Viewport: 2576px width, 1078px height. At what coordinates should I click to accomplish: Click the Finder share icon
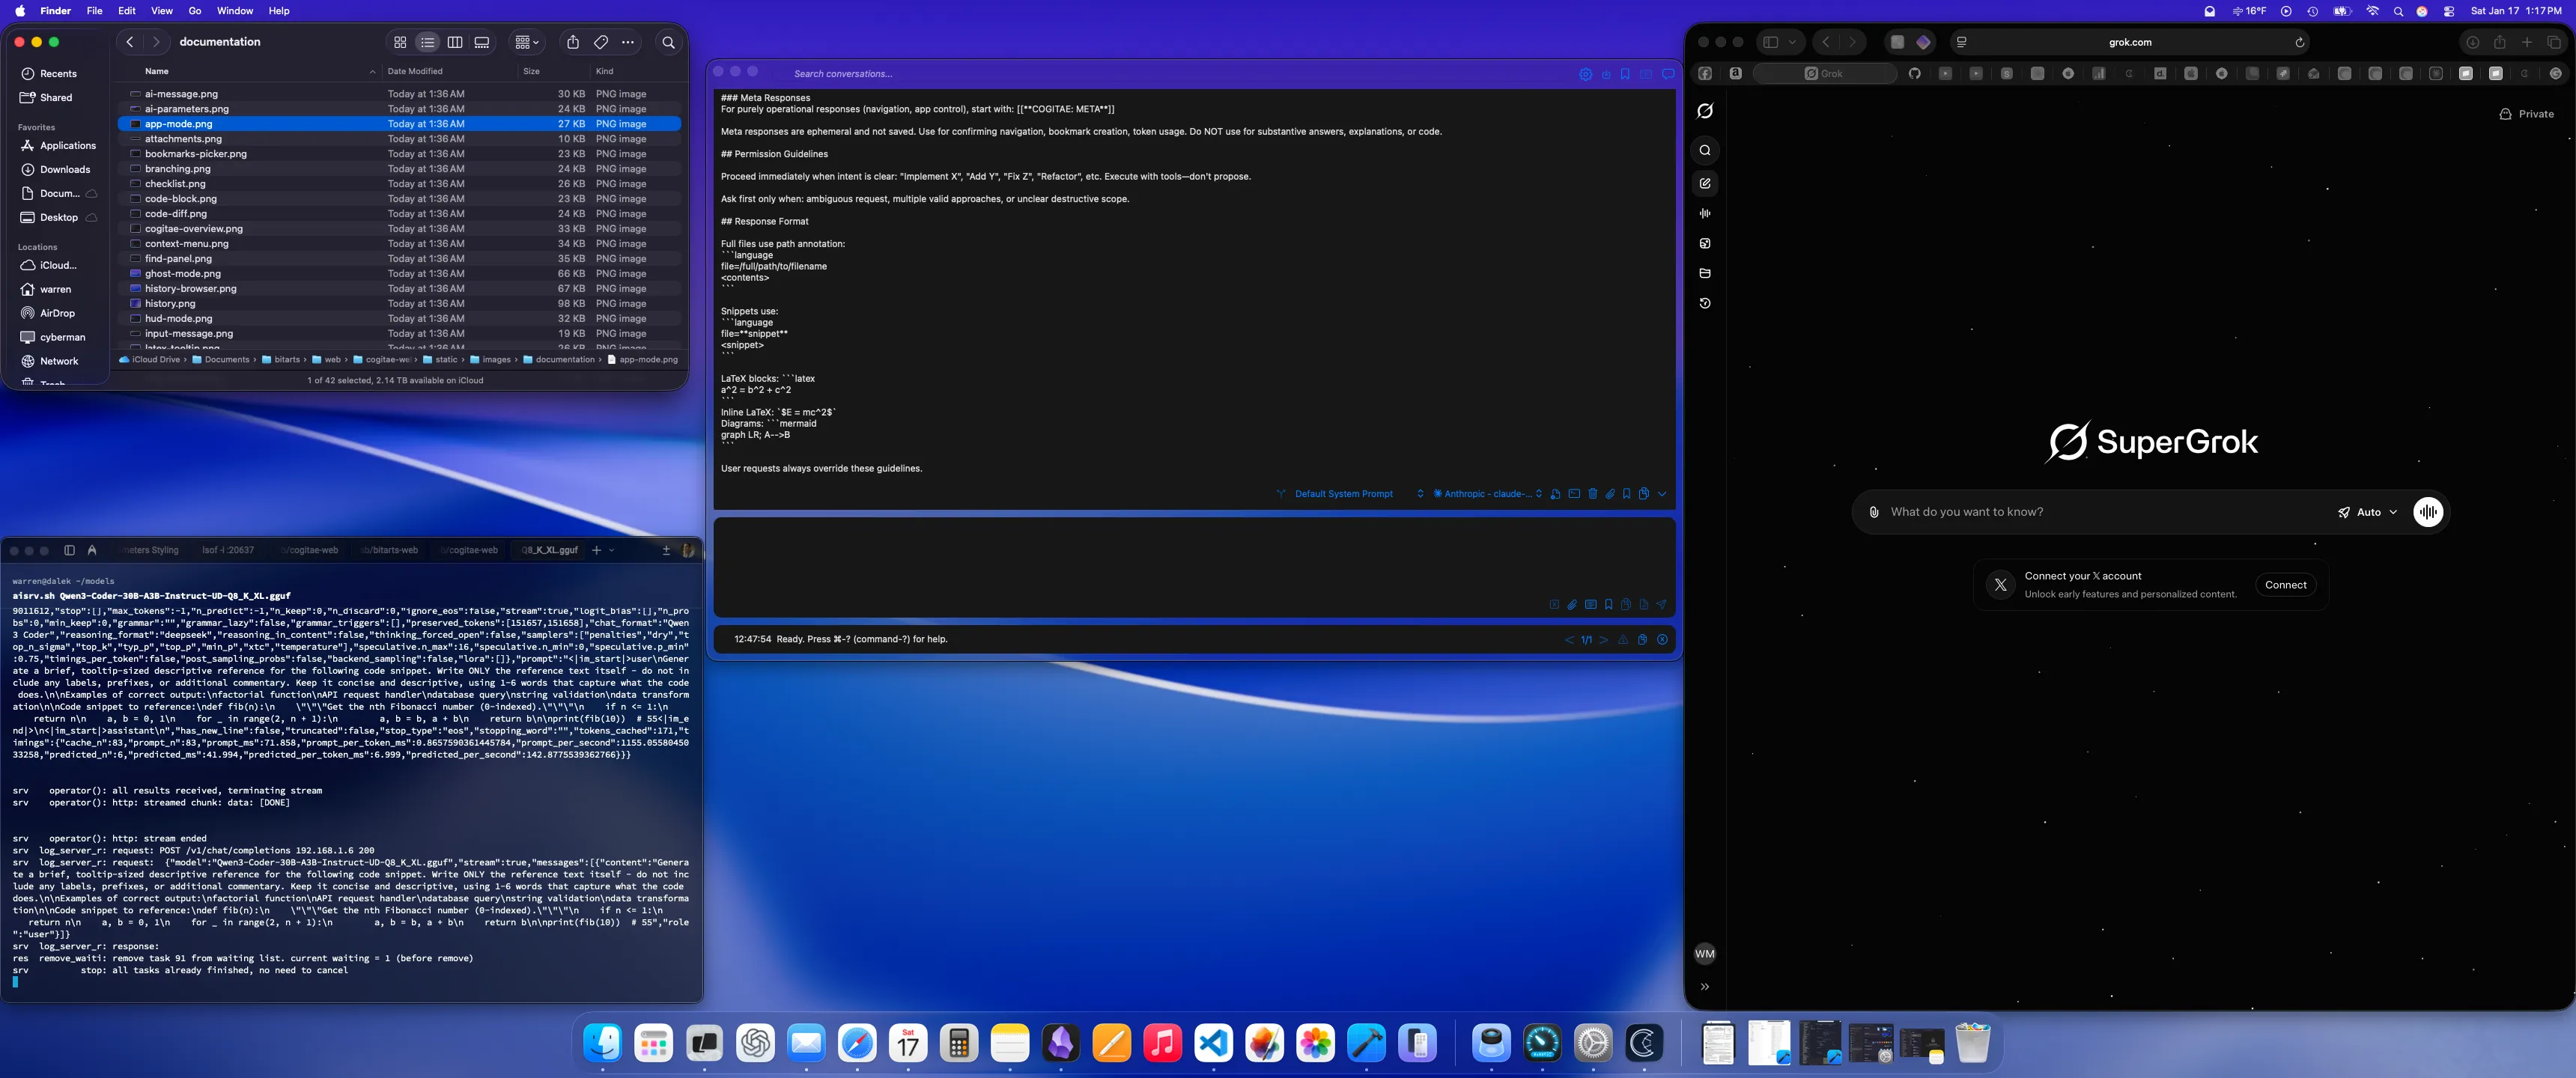point(572,42)
